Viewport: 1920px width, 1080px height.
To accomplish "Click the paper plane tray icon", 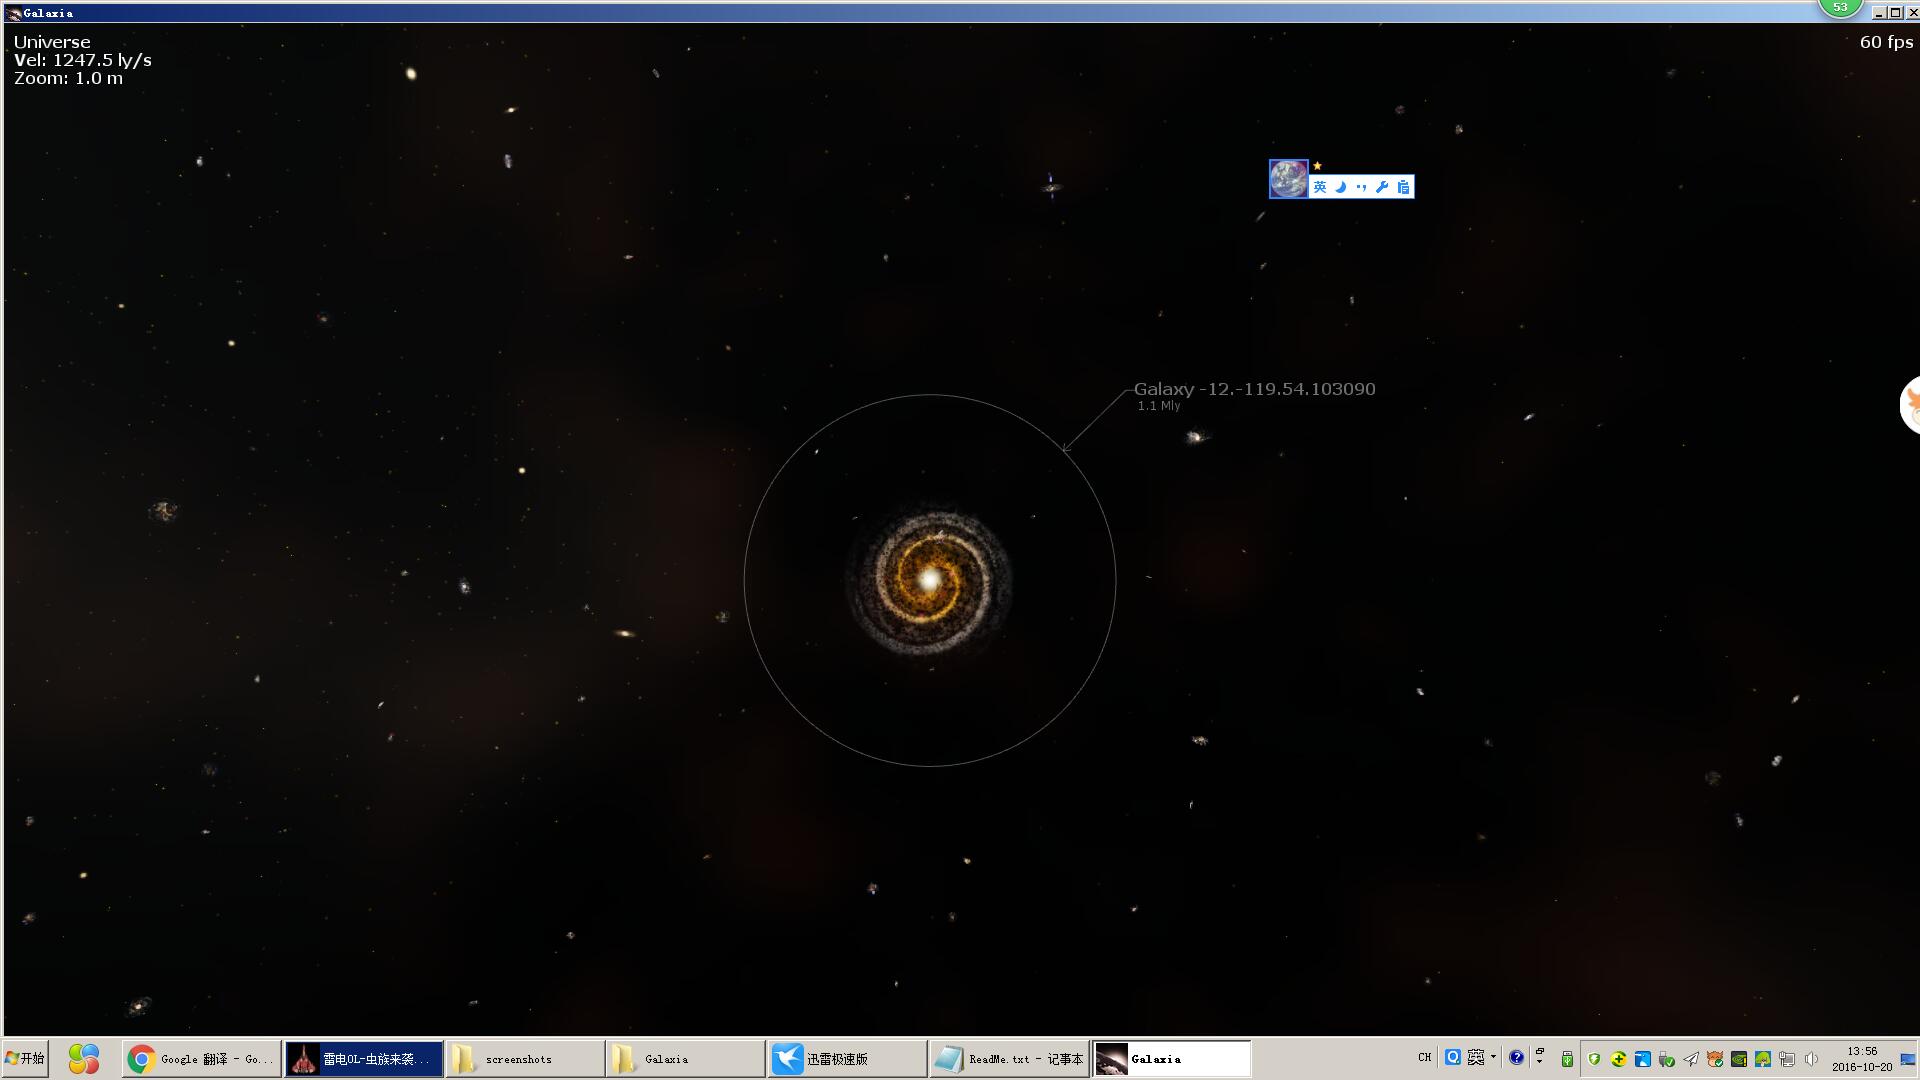I will [1691, 1058].
